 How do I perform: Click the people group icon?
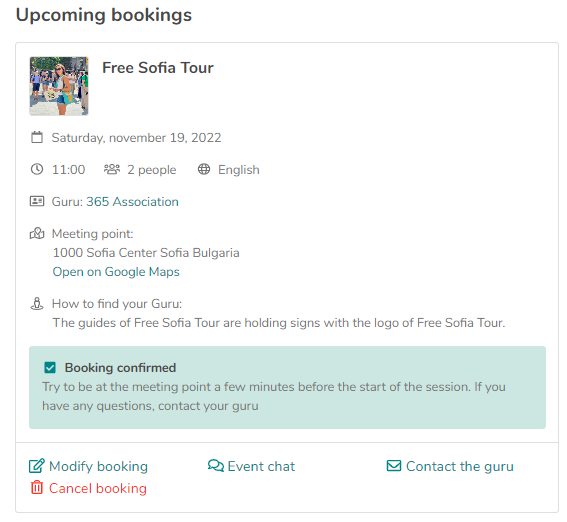pyautogui.click(x=112, y=169)
